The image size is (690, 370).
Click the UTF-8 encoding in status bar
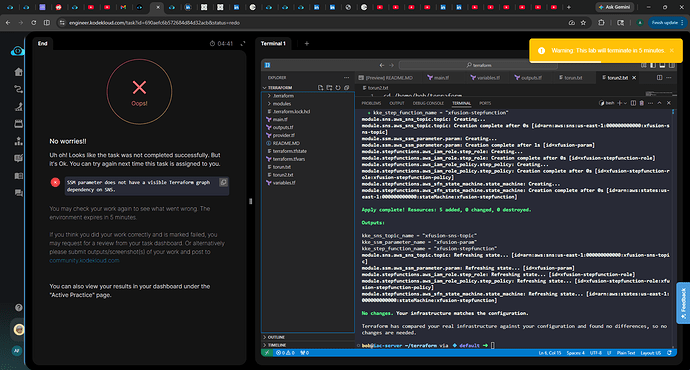pyautogui.click(x=596, y=353)
